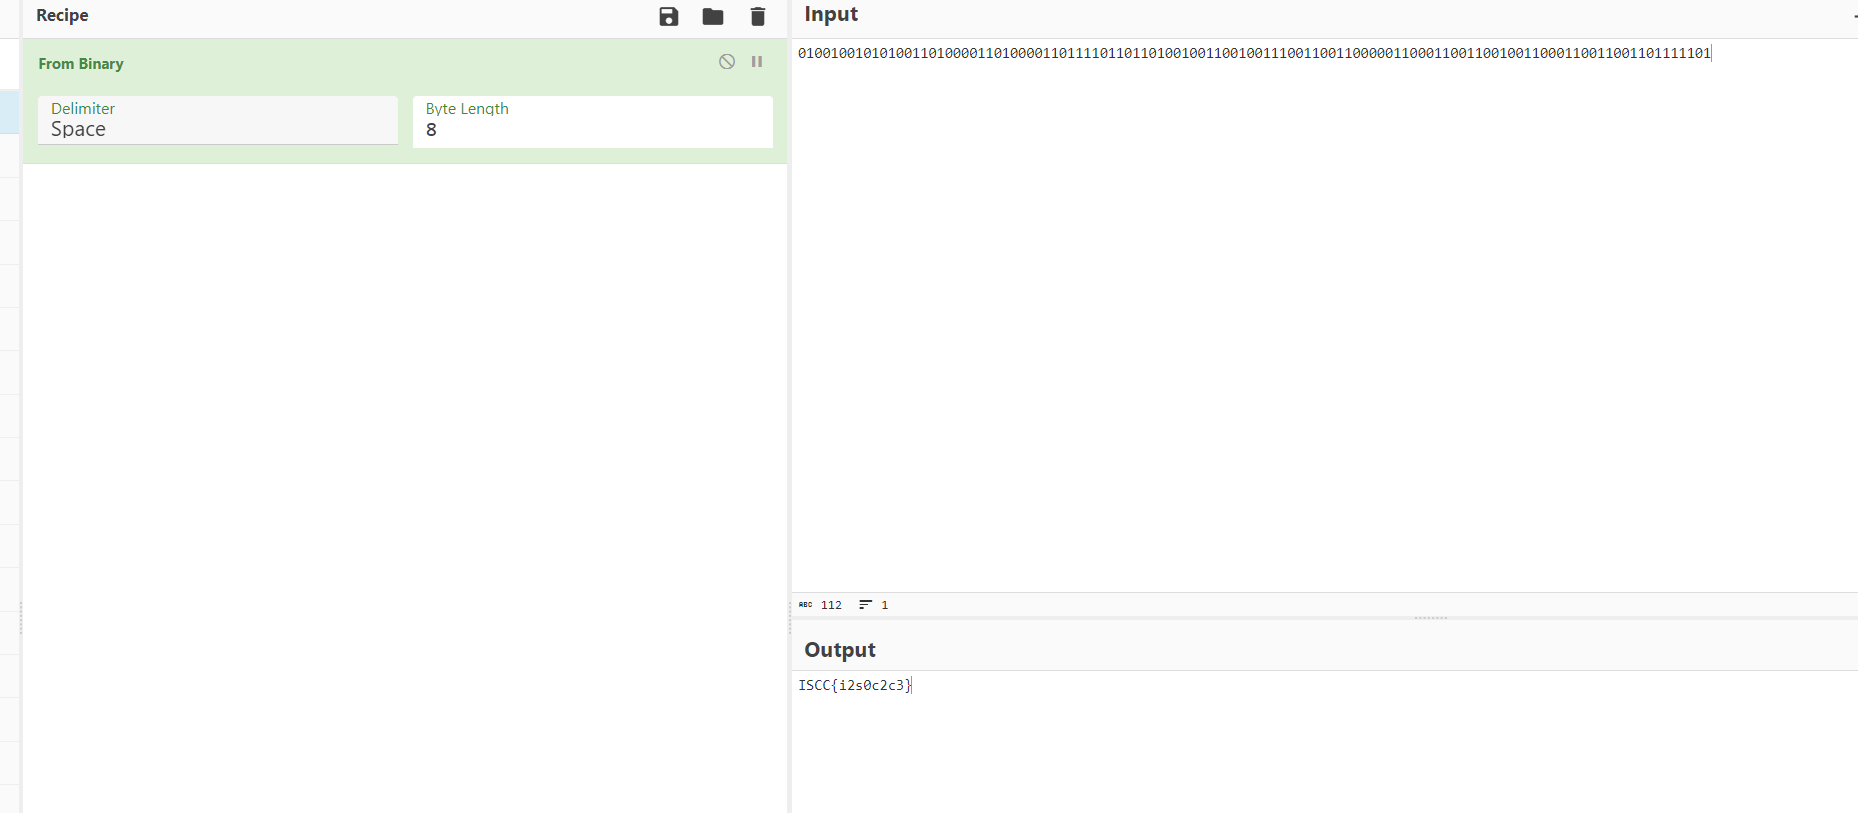Click the Output panel heading
Screen dimensions: 1858x813
coord(840,650)
